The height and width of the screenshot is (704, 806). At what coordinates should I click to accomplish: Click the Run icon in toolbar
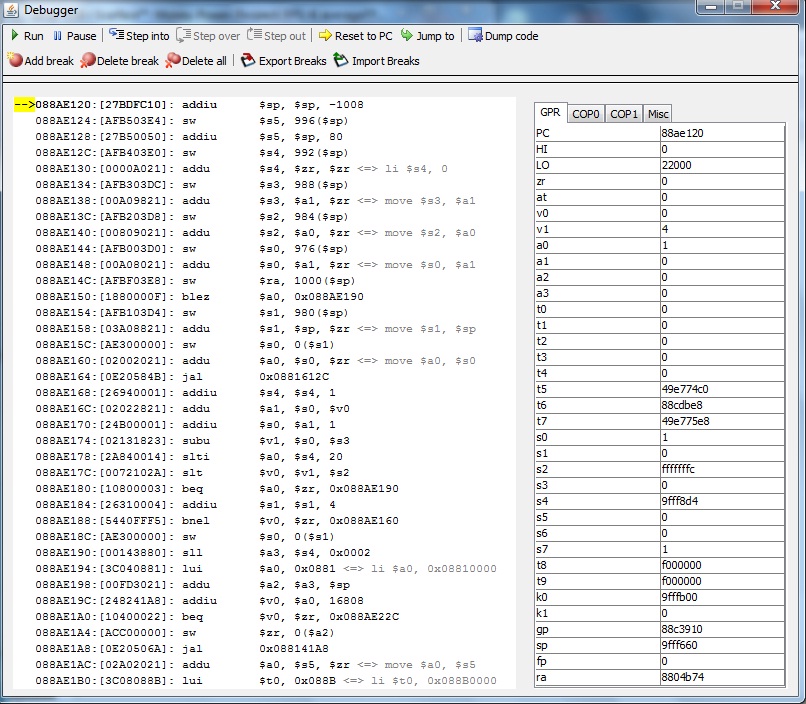click(14, 36)
